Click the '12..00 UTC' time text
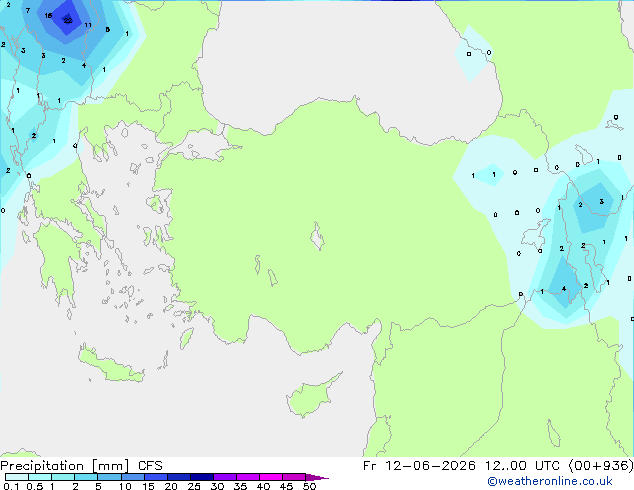This screenshot has height=490, width=634. click(x=522, y=466)
